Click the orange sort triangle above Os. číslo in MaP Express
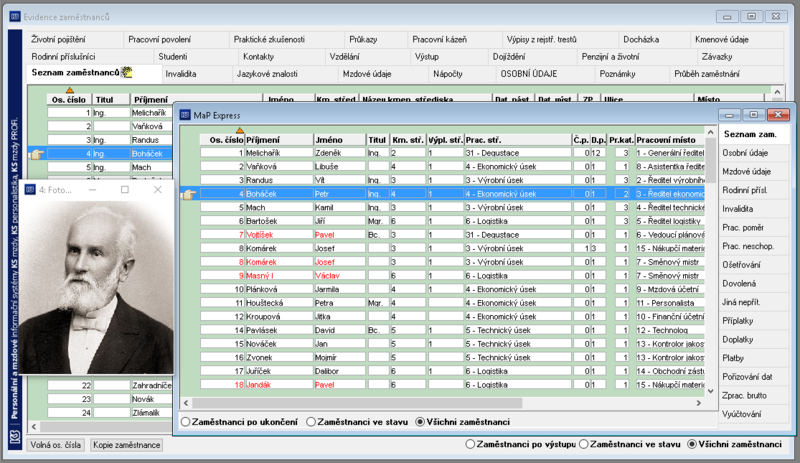Screen dimensions: 800x463 coord(240,131)
